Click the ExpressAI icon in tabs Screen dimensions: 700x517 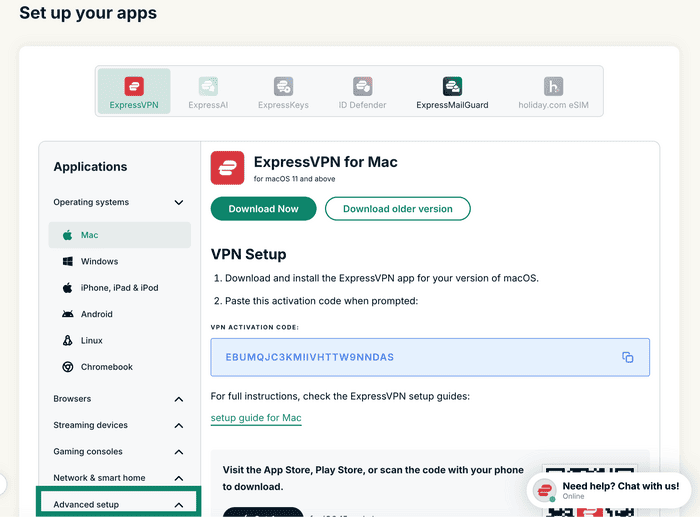[208, 86]
